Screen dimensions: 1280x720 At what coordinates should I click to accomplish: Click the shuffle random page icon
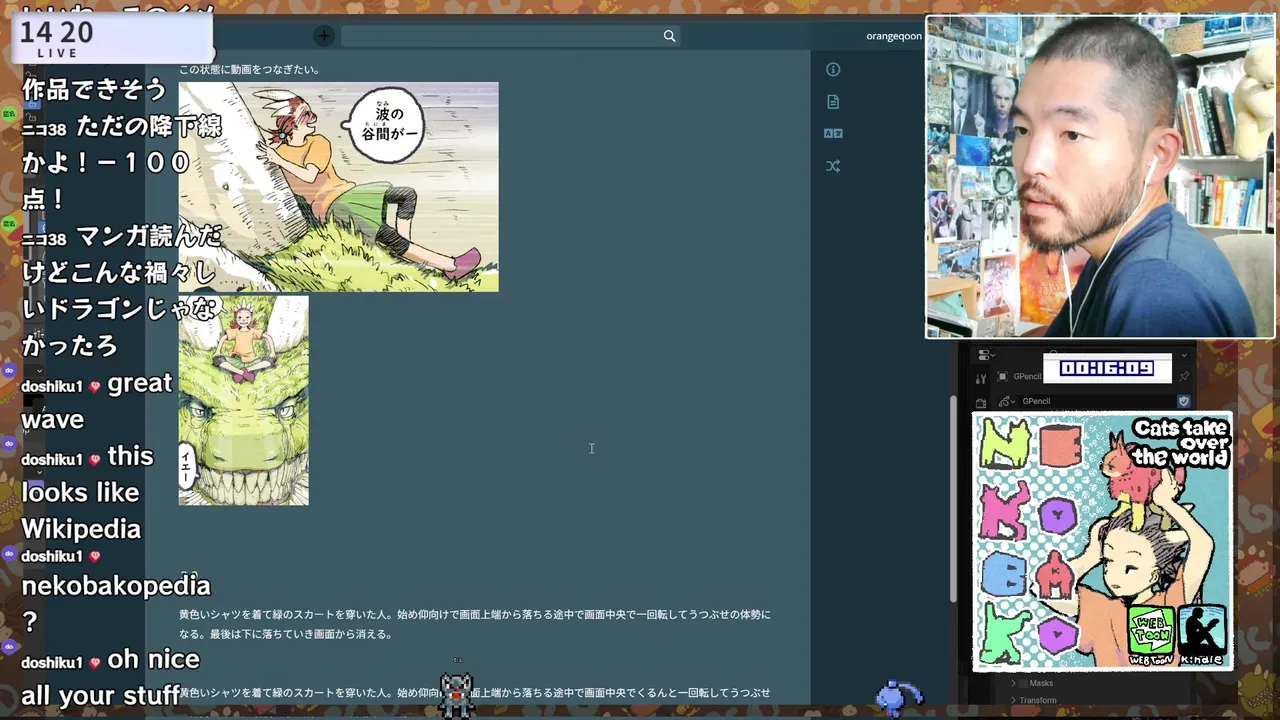point(833,166)
